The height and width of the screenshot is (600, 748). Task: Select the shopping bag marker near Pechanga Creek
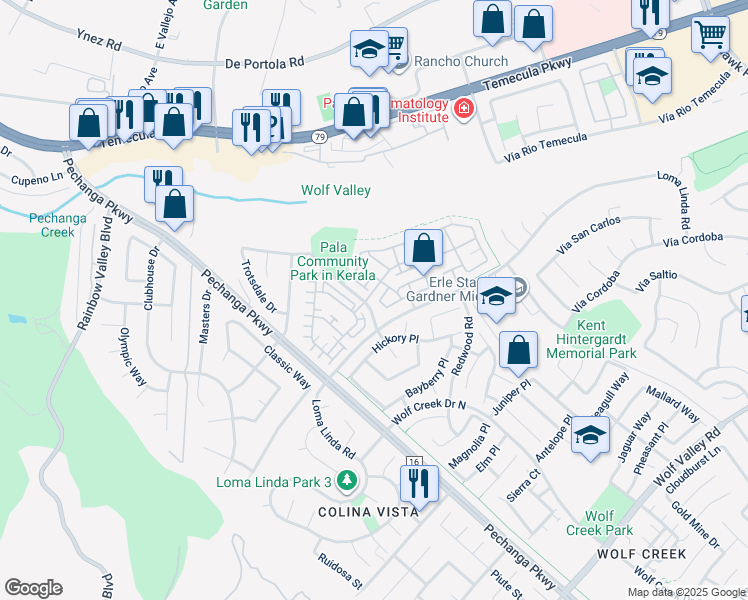pyautogui.click(x=175, y=205)
